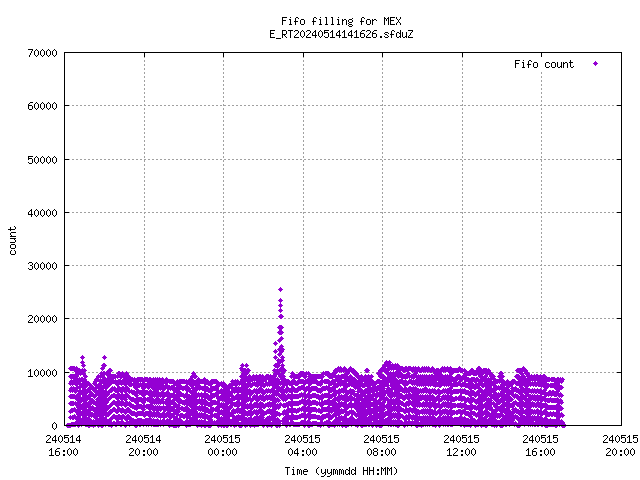Click the E_RT20240514141626.sfduZ filename subtitle
The width and height of the screenshot is (640, 480).
pyautogui.click(x=341, y=34)
